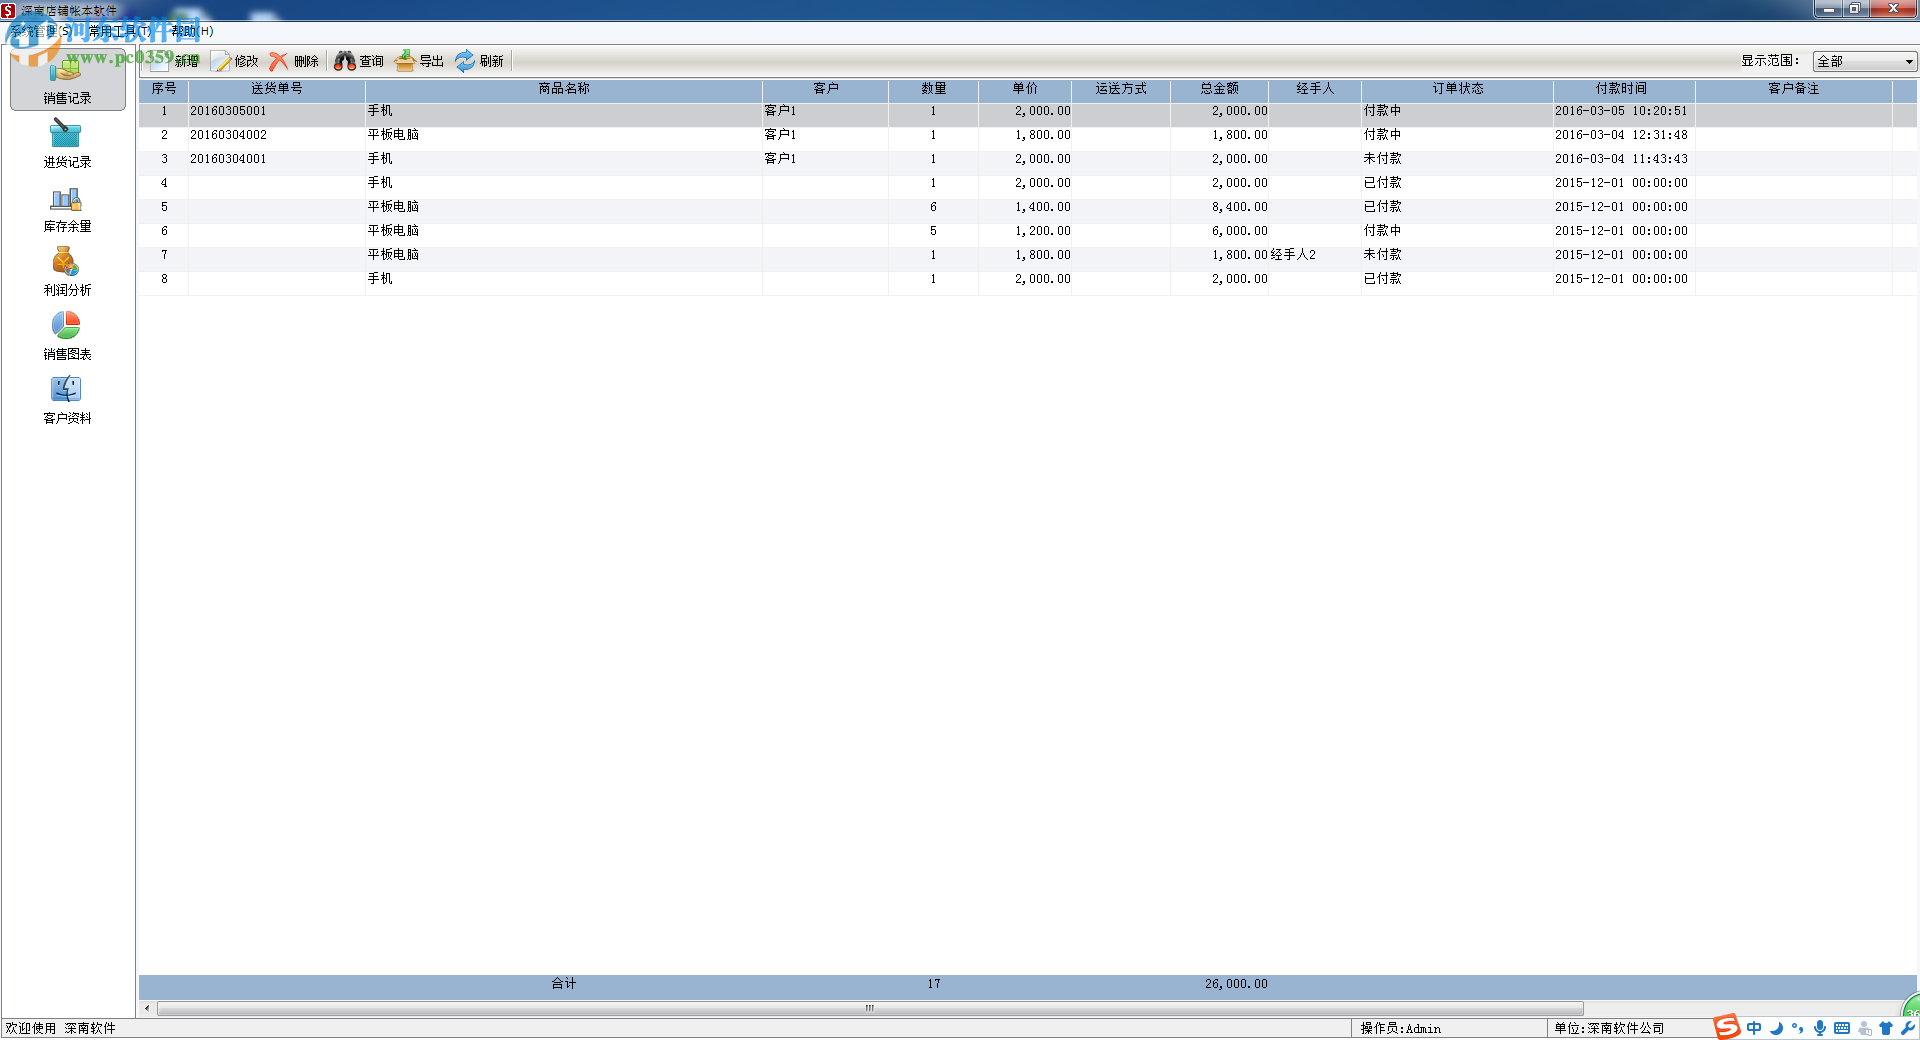Click the 修改 (Edit) pencil icon
The image size is (1920, 1040).
click(221, 61)
